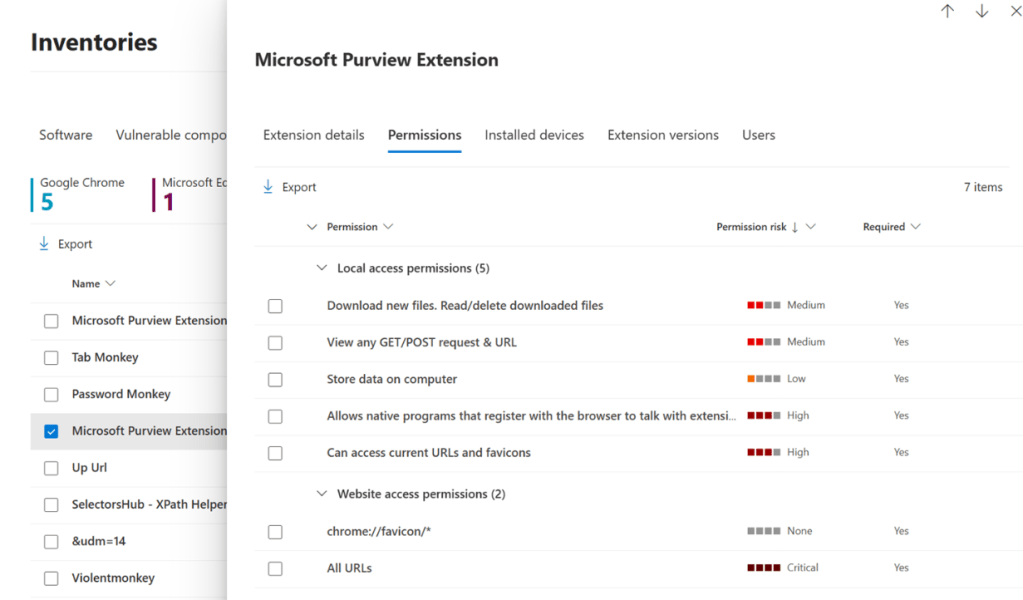The image size is (1023, 600).
Task: Open the Extension versions tab
Action: coord(662,135)
